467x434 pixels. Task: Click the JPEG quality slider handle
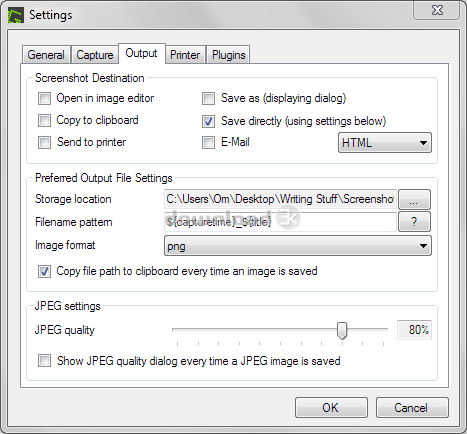click(x=342, y=330)
